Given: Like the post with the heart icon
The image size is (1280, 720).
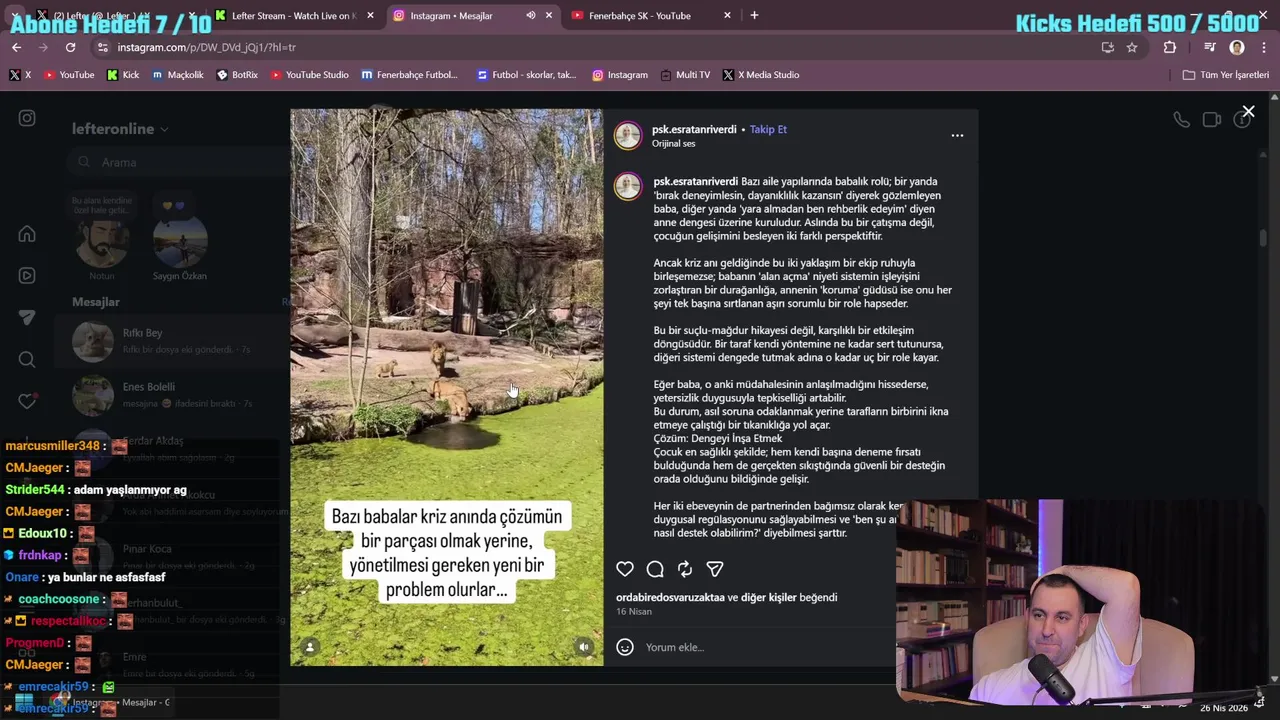Looking at the screenshot, I should 625,569.
